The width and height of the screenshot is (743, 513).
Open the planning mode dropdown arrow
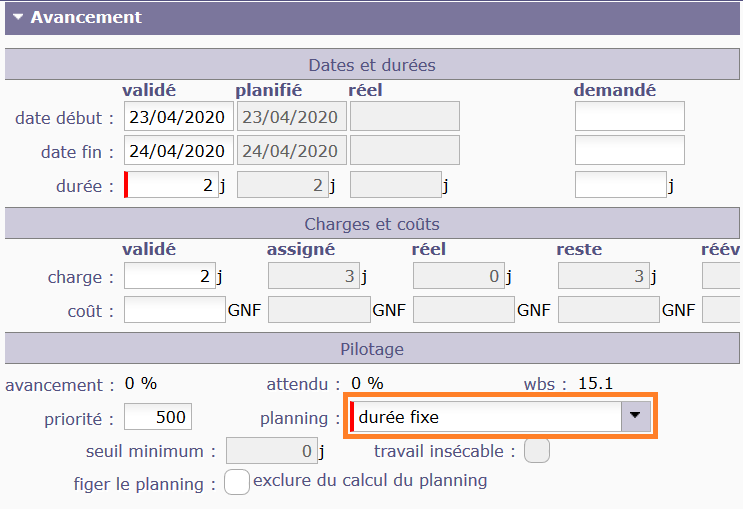pyautogui.click(x=636, y=416)
